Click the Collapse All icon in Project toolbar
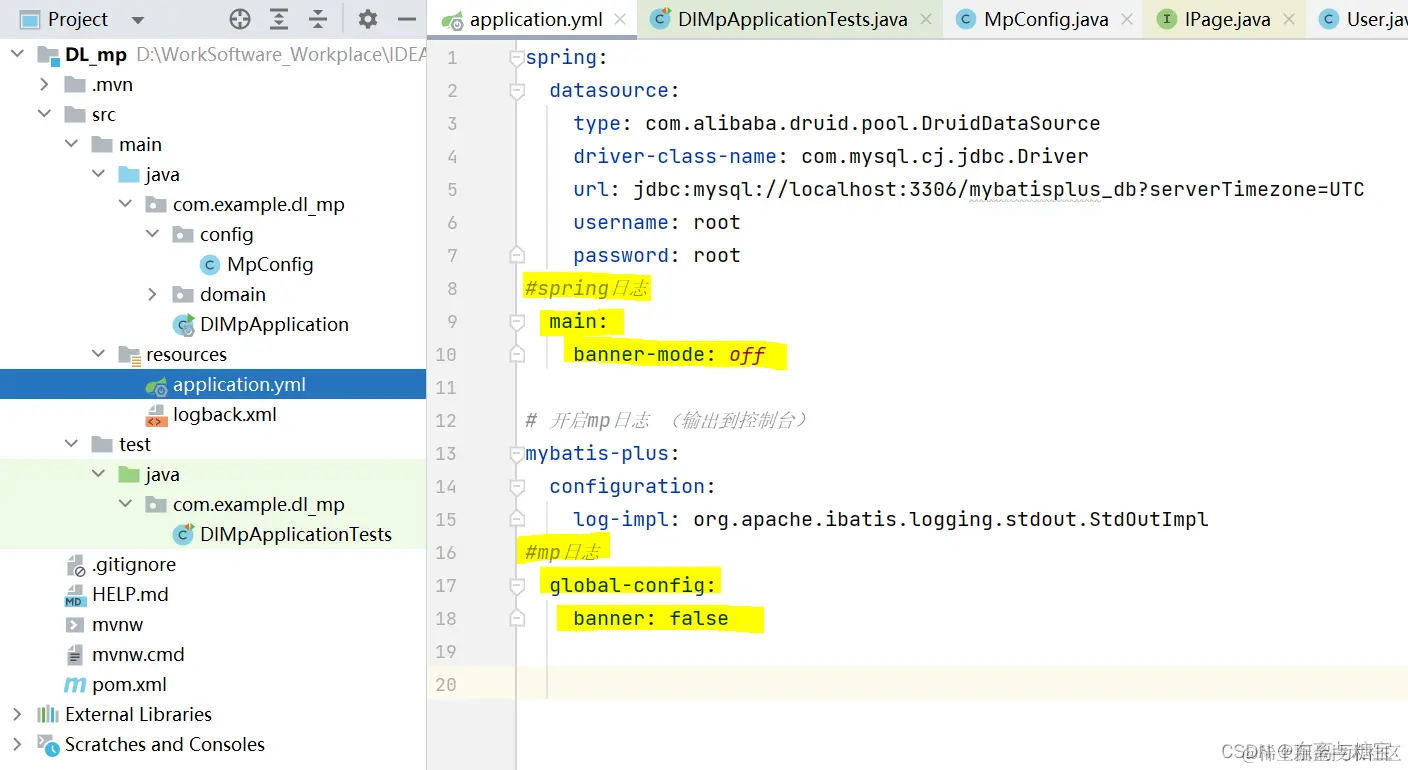 tap(318, 19)
